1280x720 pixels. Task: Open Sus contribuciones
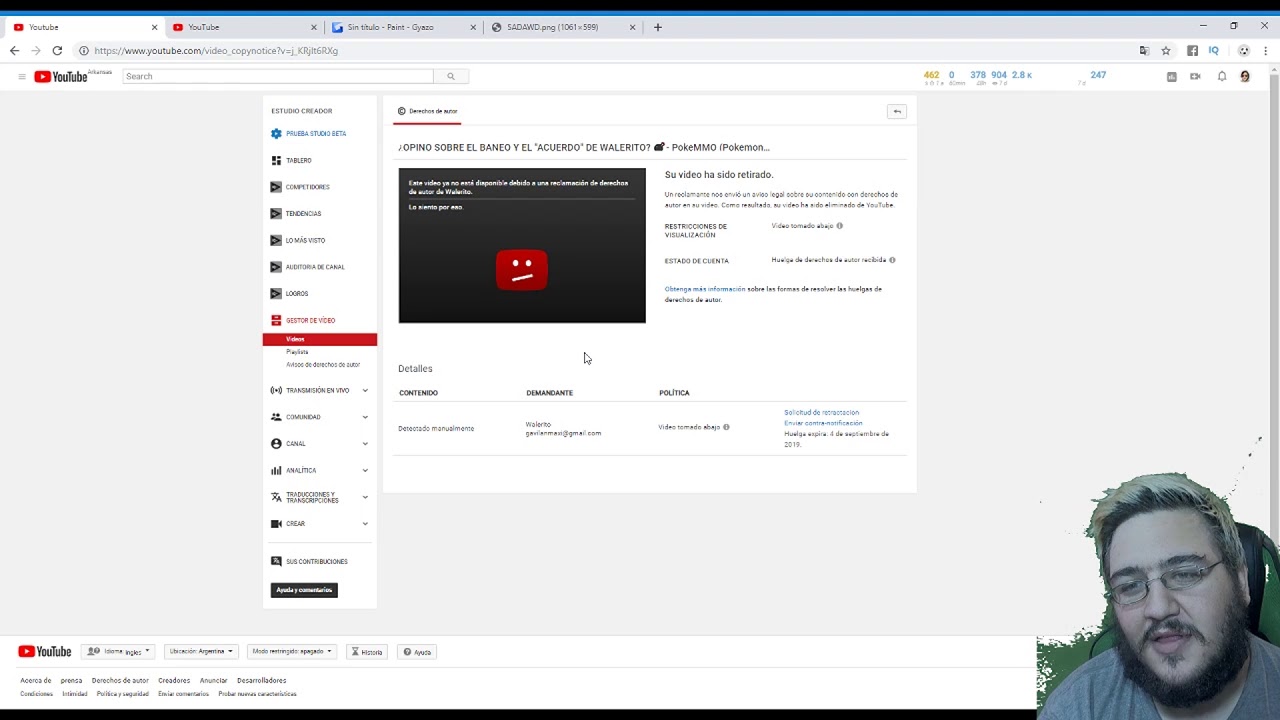[x=319, y=561]
